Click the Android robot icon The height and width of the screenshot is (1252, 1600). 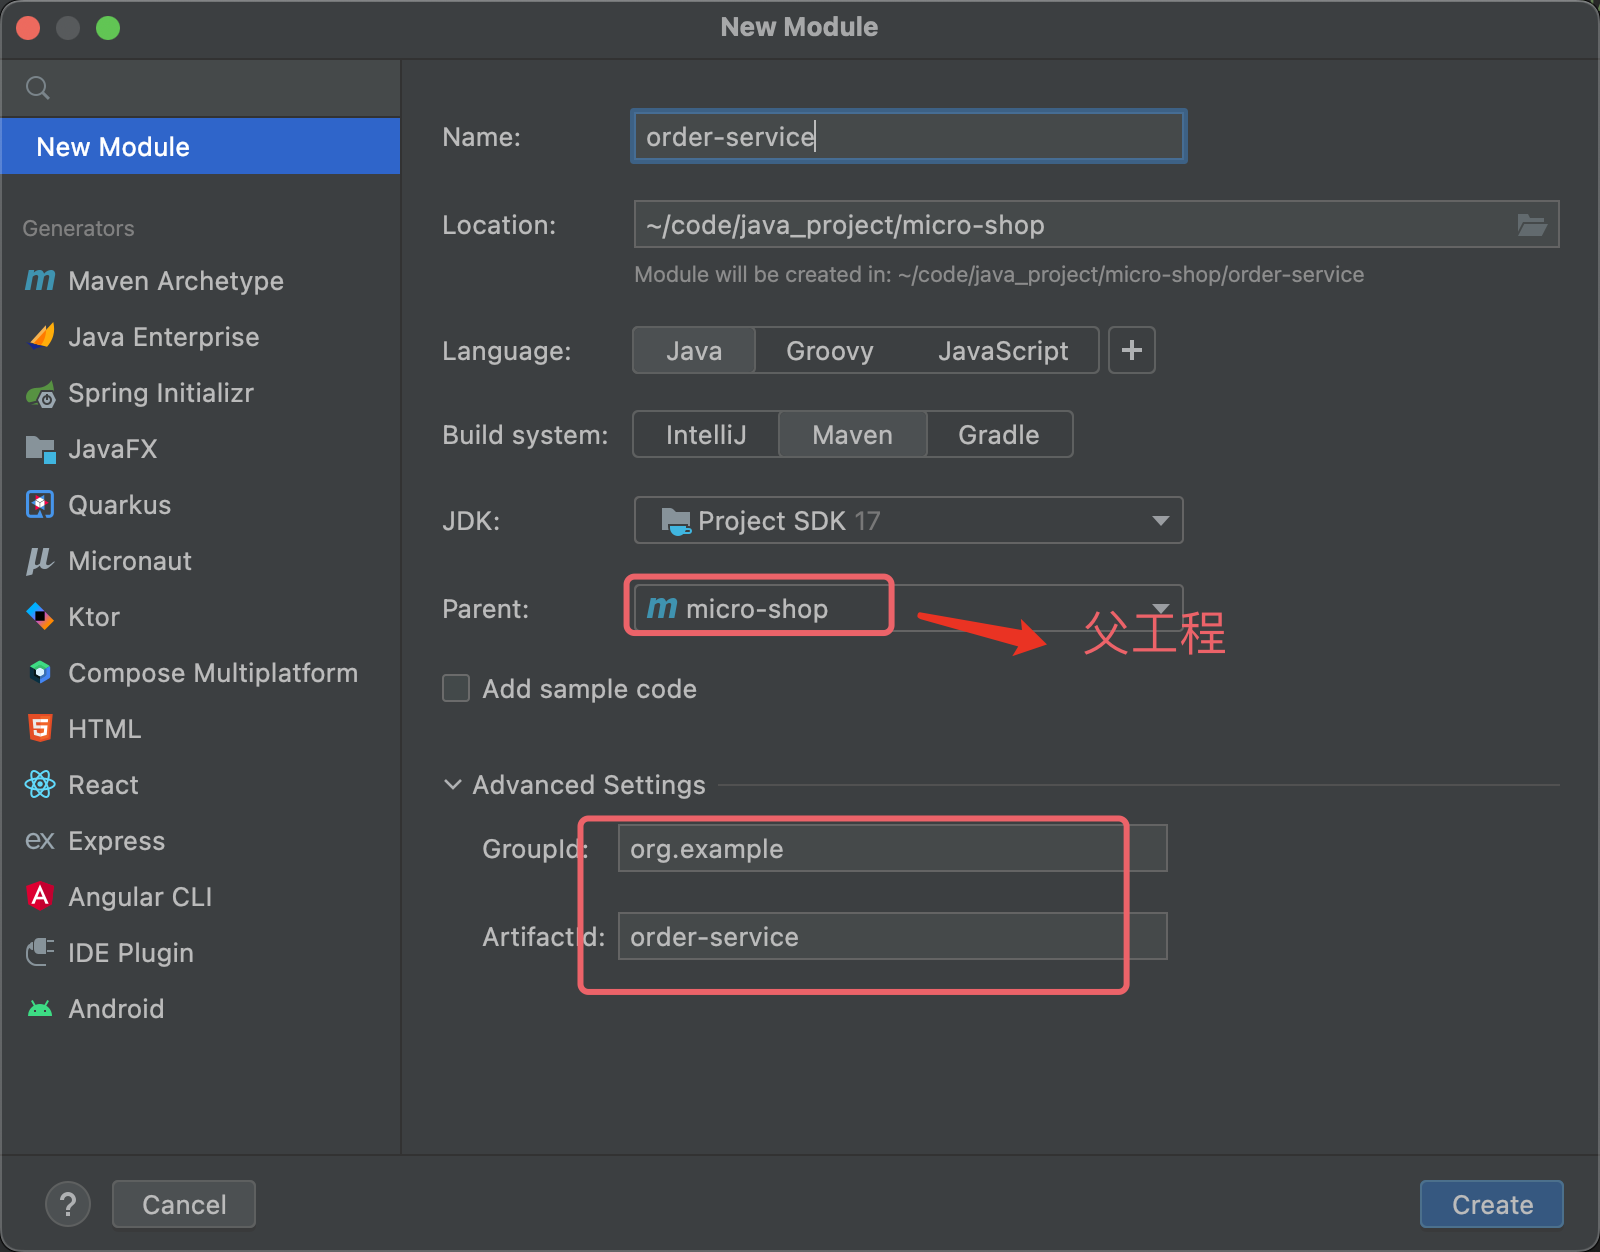(40, 1008)
